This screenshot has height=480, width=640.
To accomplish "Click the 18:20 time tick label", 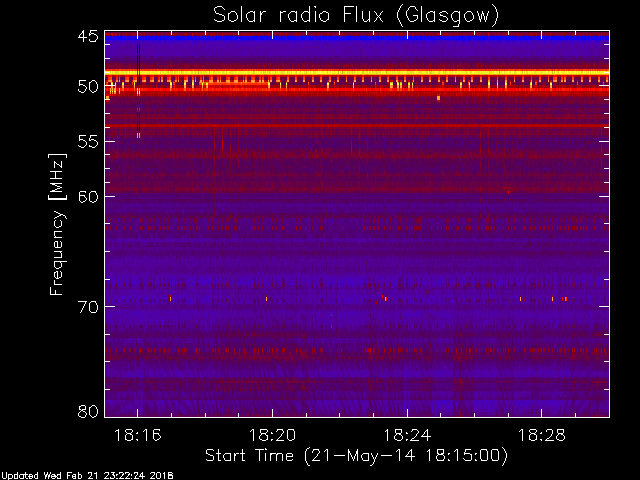I will pos(272,436).
